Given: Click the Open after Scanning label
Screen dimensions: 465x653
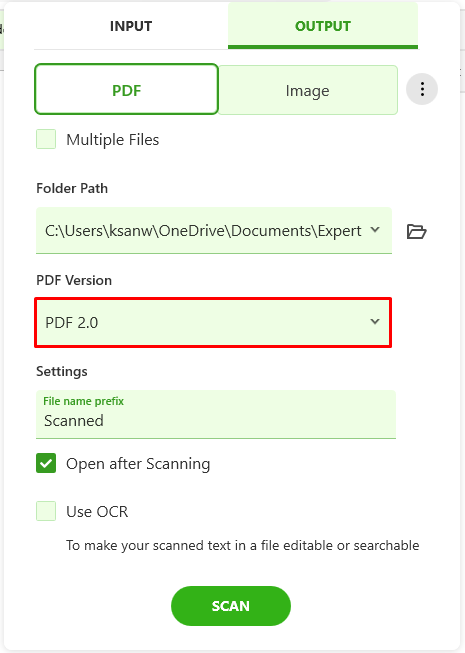Looking at the screenshot, I should [x=138, y=464].
